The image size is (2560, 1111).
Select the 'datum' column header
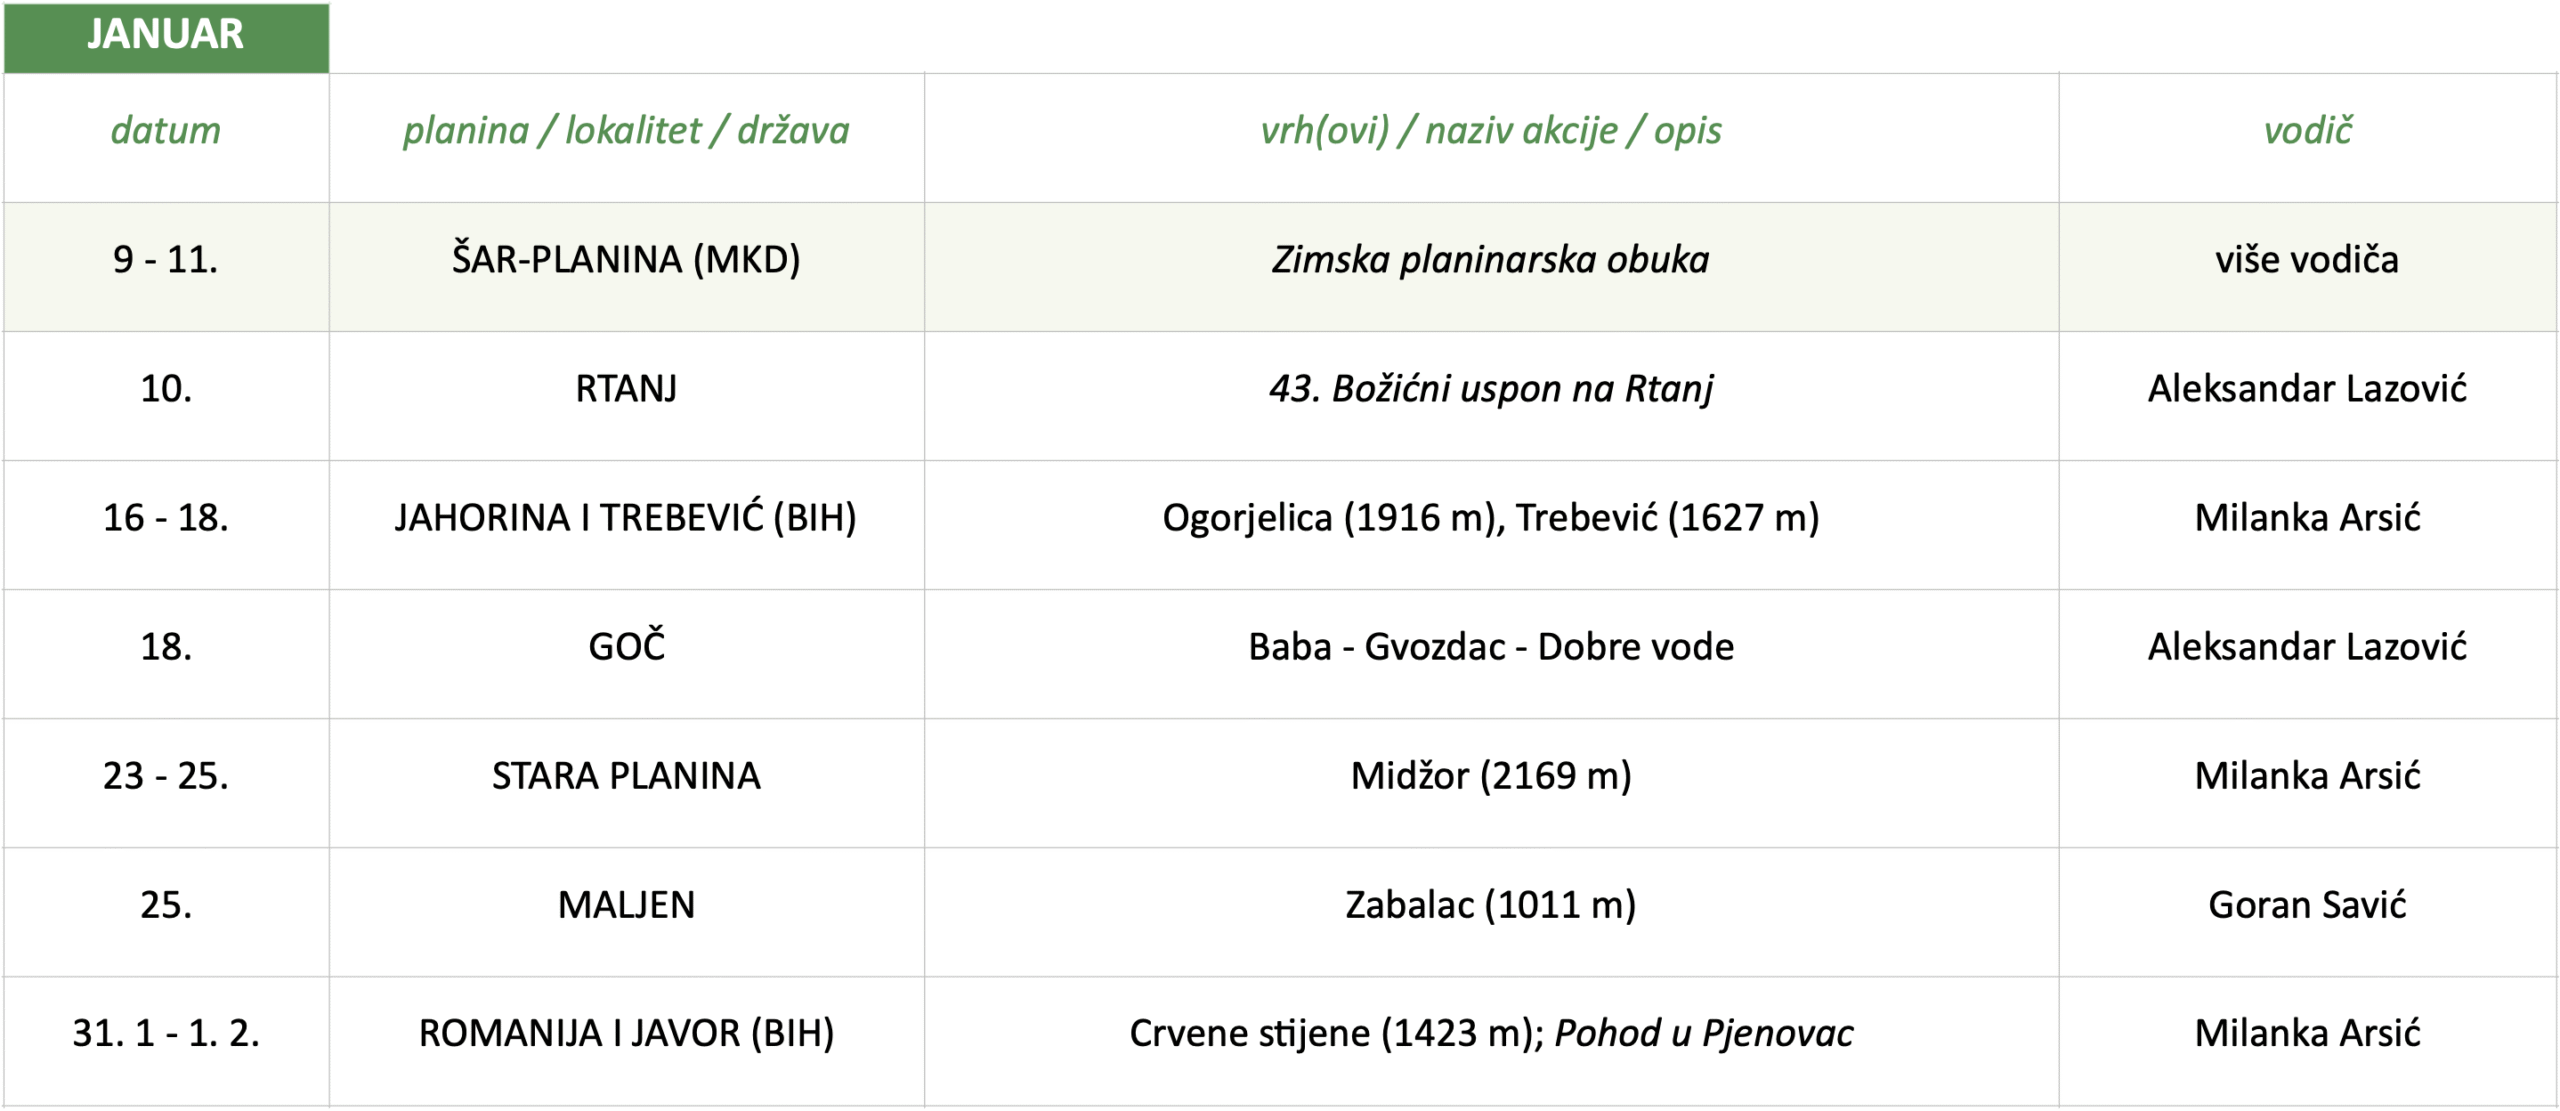point(166,131)
